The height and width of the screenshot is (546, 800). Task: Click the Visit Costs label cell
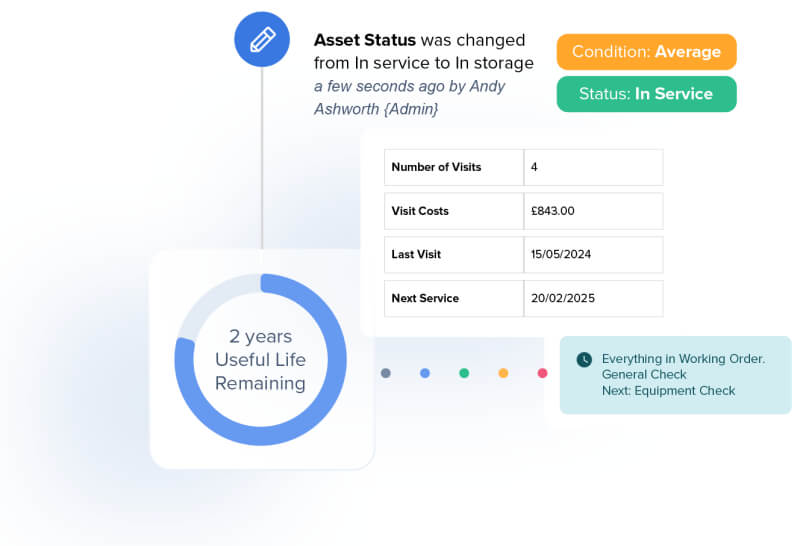point(453,211)
